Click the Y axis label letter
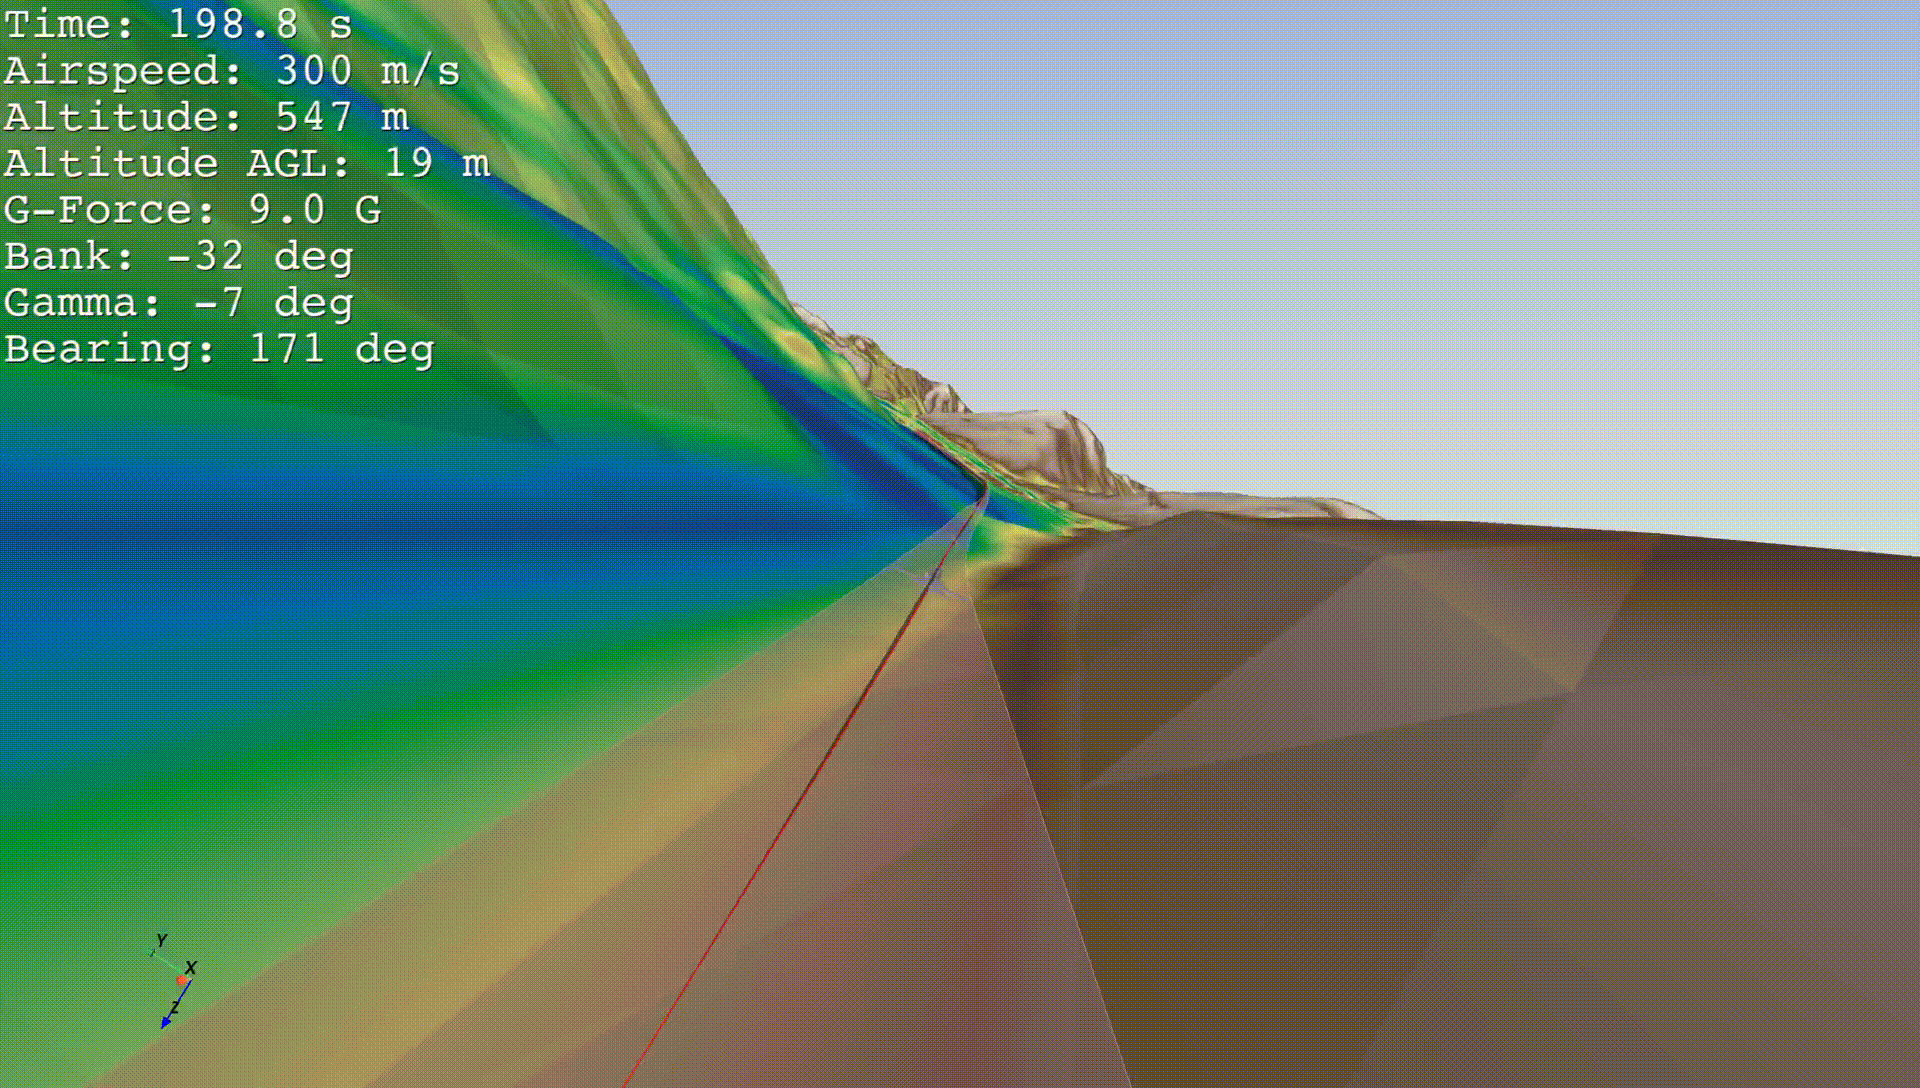1920x1088 pixels. click(x=161, y=939)
